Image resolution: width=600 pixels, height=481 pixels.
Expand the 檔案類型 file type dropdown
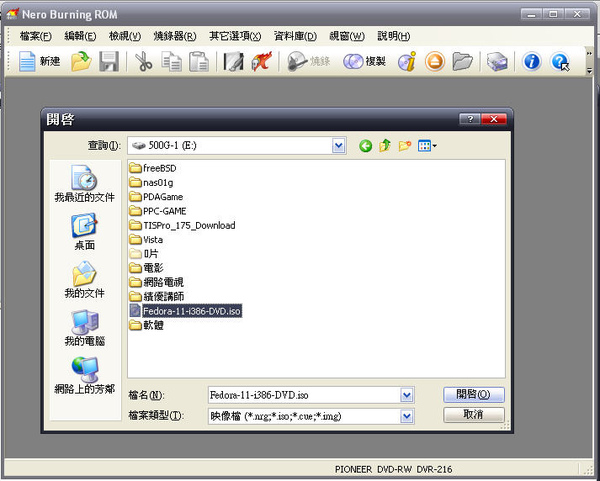click(x=407, y=416)
